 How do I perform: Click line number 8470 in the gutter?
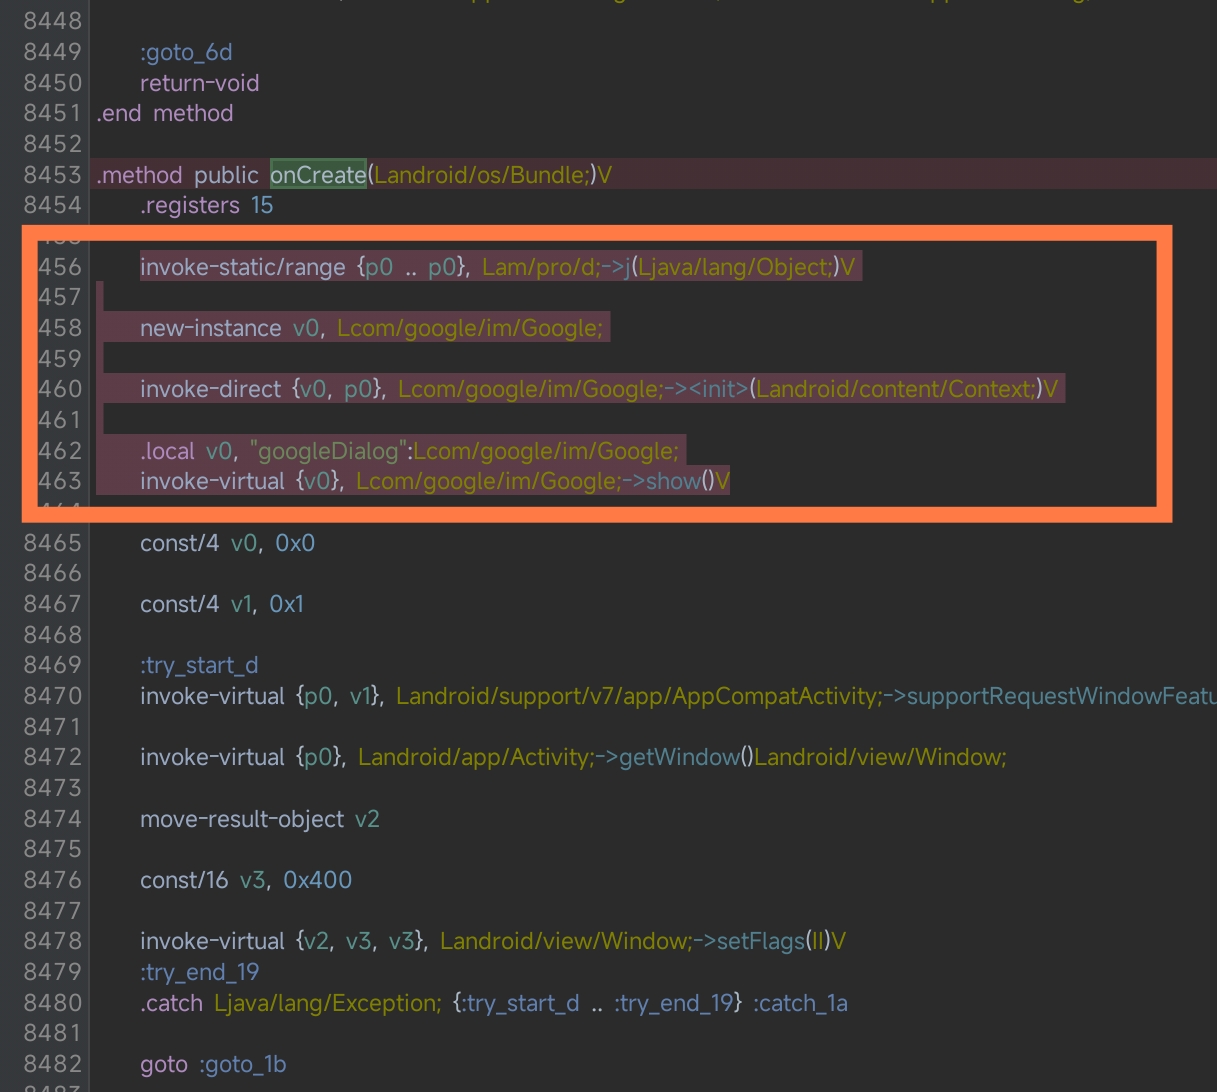click(x=52, y=696)
